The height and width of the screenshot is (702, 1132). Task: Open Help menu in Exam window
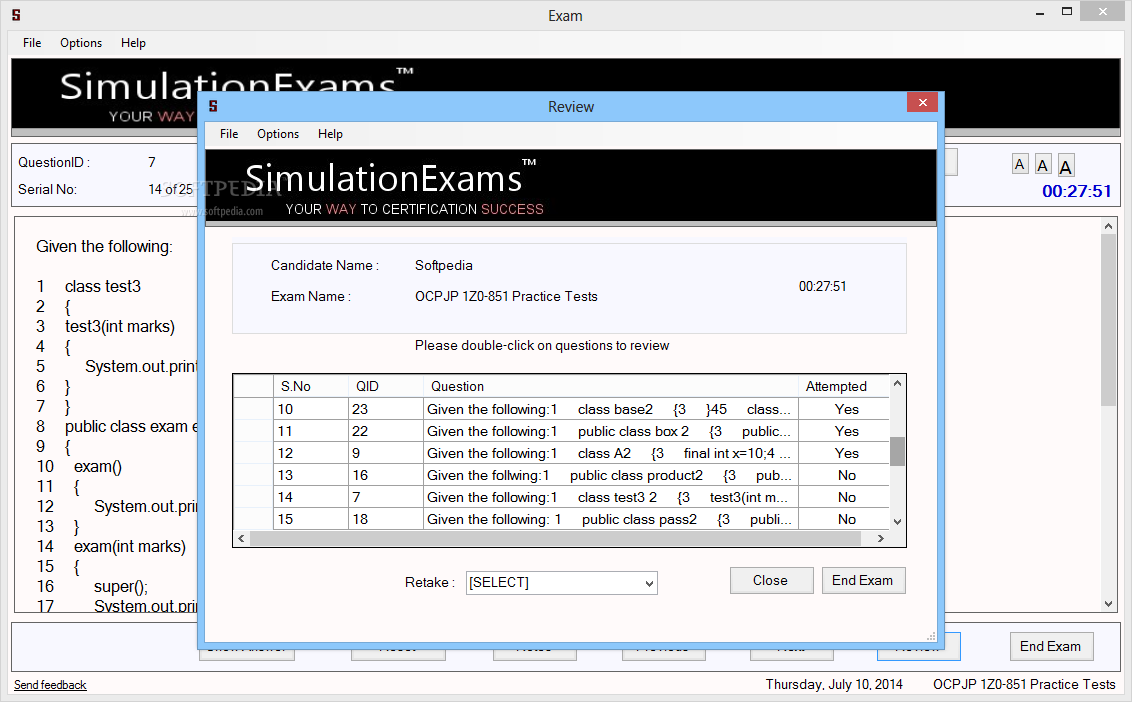coord(133,43)
